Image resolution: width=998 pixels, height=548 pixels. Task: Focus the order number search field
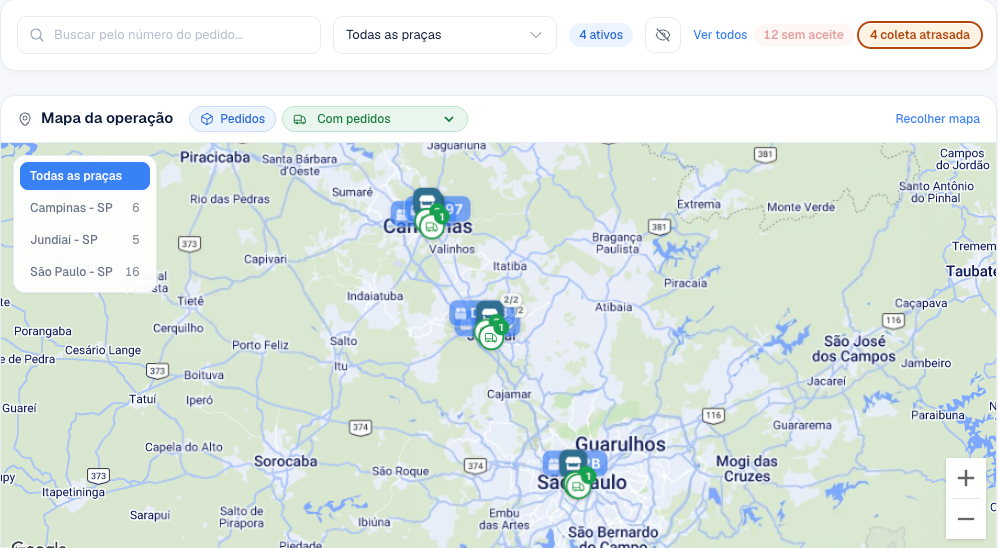[169, 35]
